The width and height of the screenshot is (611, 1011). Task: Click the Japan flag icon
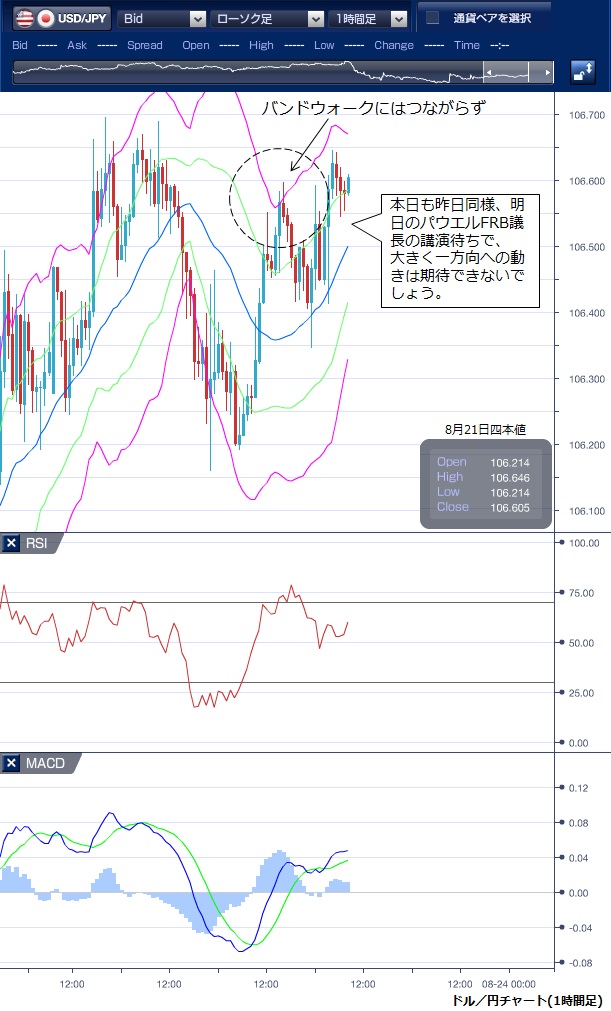(45, 18)
